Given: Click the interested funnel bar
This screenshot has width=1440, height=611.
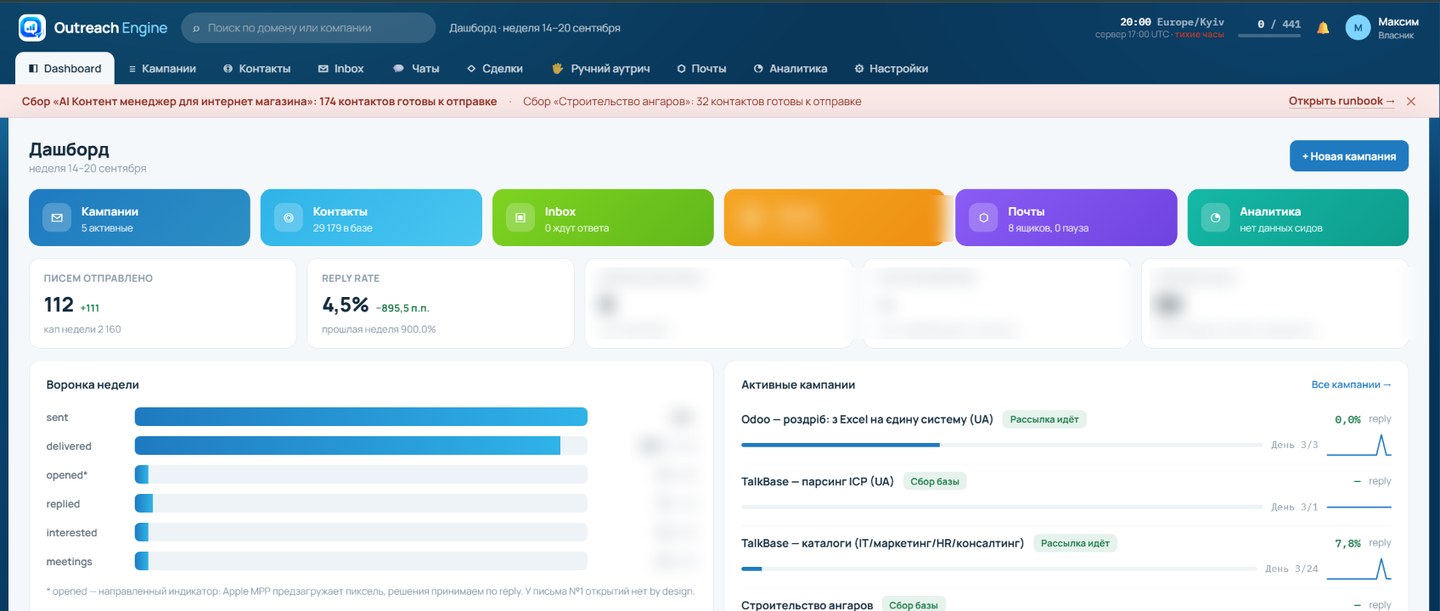Looking at the screenshot, I should [x=361, y=533].
